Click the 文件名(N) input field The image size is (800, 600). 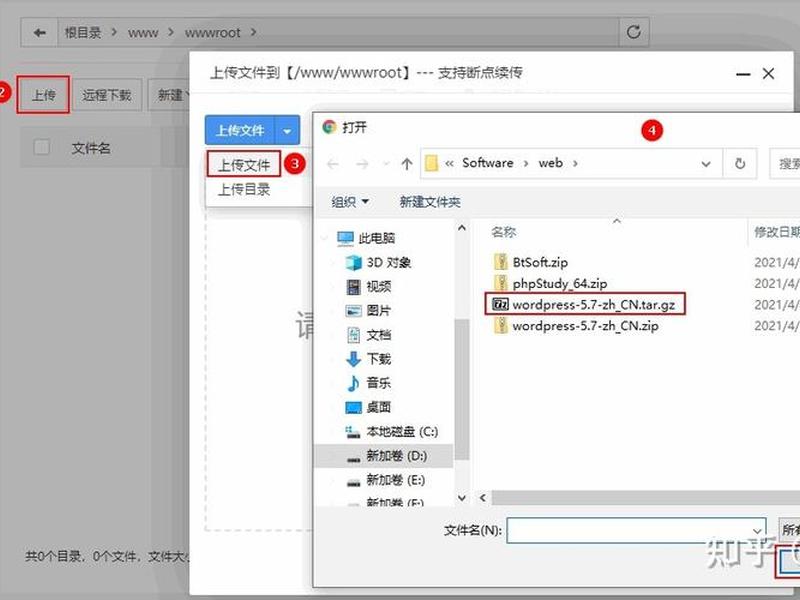636,531
